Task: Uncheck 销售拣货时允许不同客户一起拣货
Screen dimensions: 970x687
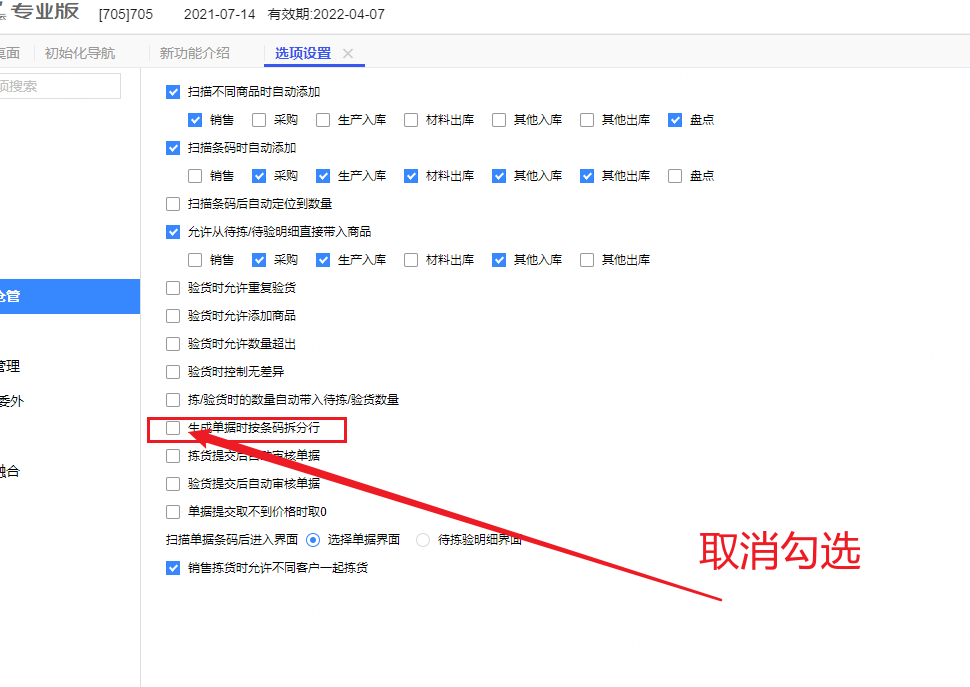Action: click(173, 568)
